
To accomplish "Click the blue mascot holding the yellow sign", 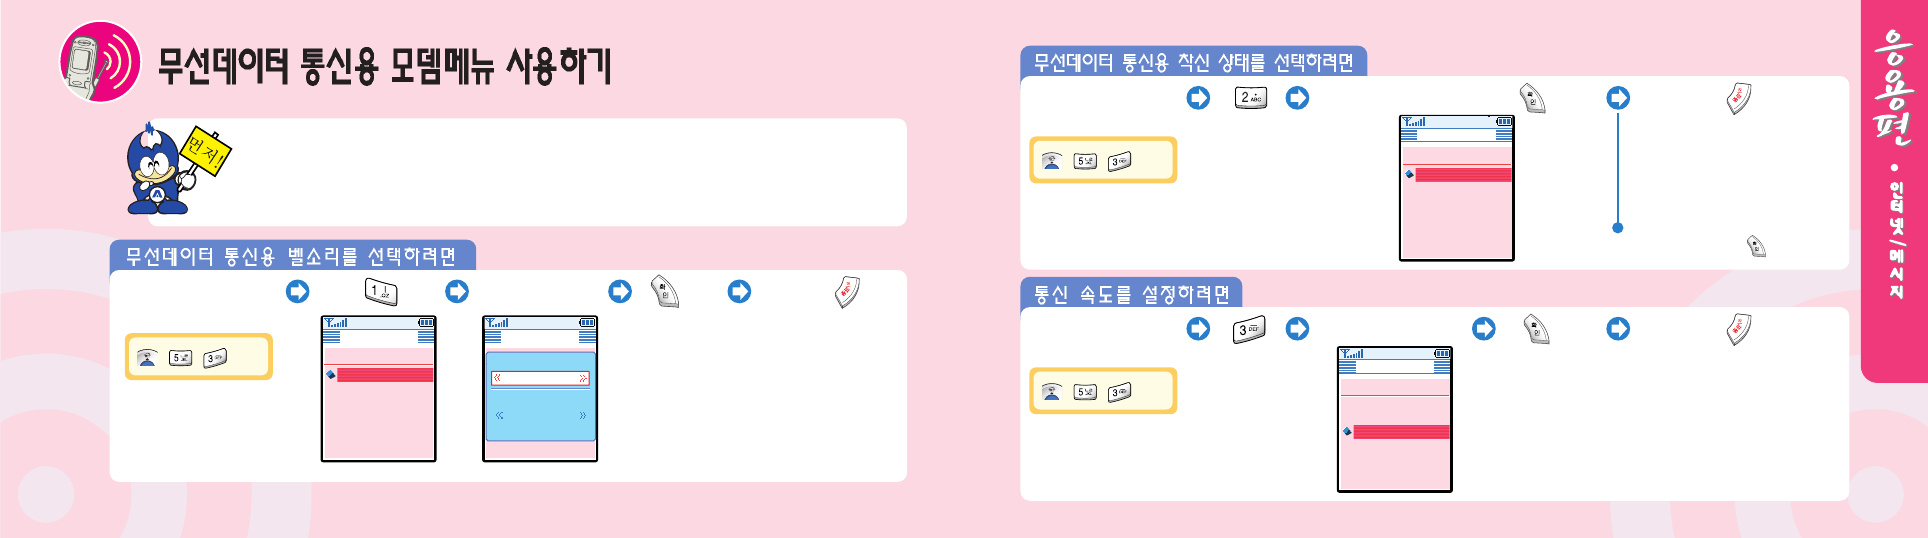I will click(x=159, y=170).
